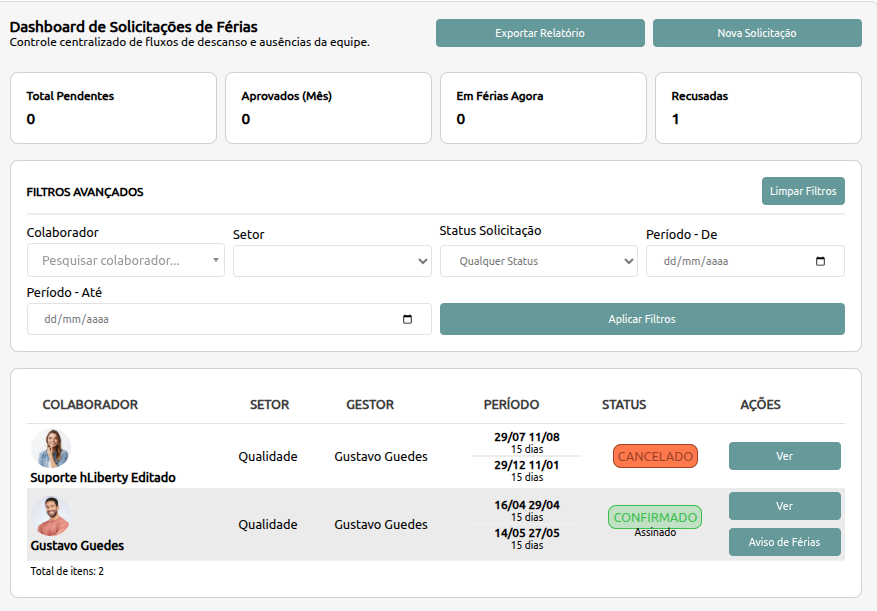Click Gustavo Guedes profile photo
877x611 pixels.
(52, 513)
